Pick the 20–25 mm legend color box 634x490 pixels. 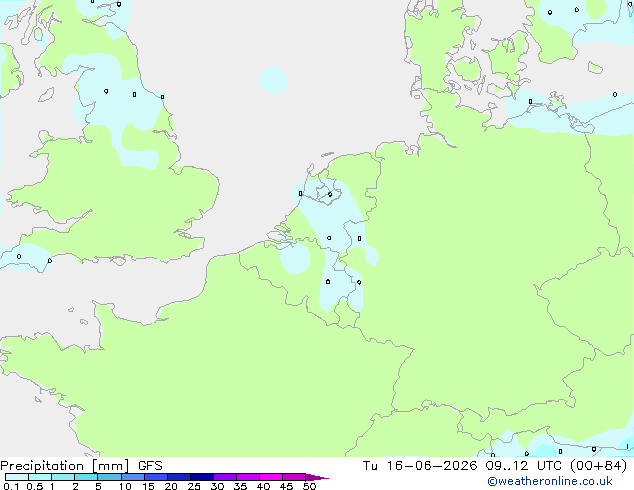coord(179,477)
